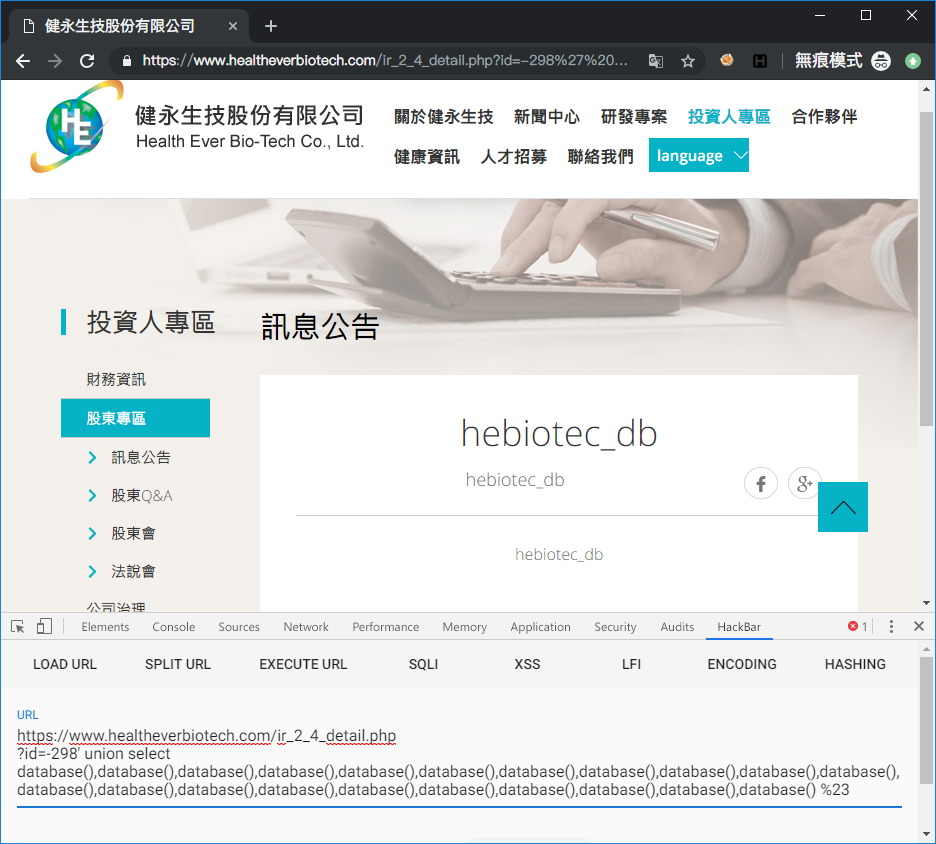Click the browser address bar
Image resolution: width=936 pixels, height=844 pixels.
coord(385,61)
